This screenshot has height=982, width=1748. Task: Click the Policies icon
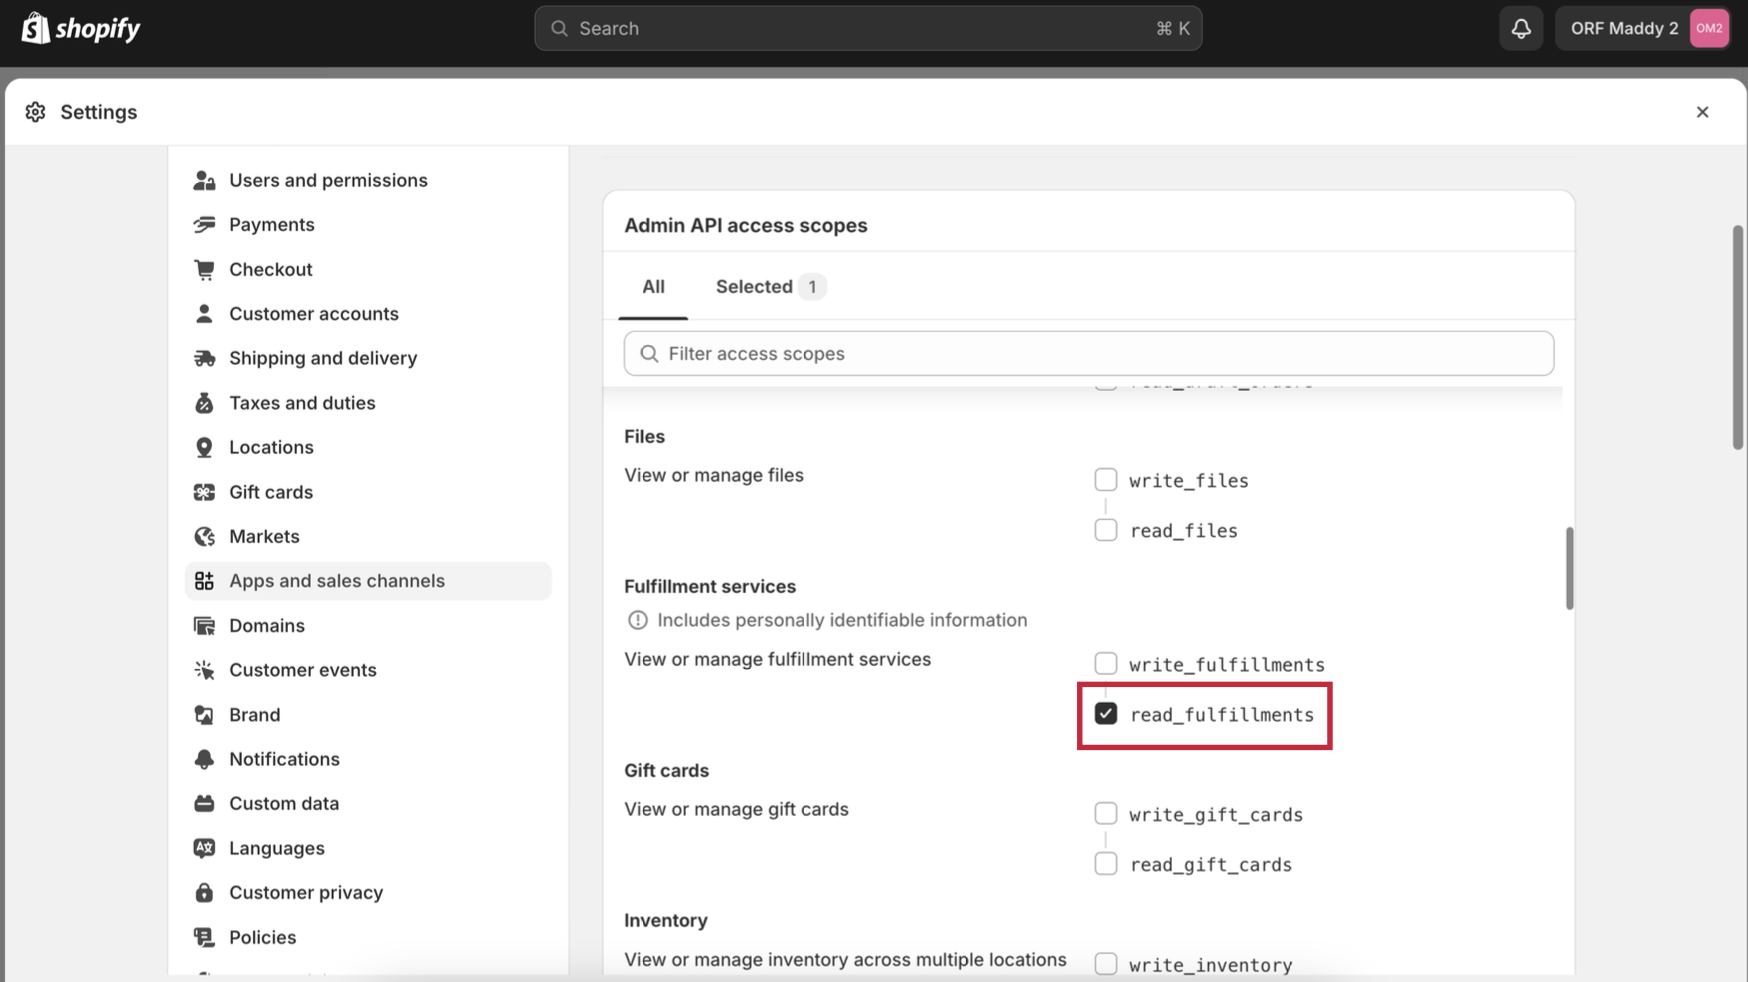tap(204, 937)
